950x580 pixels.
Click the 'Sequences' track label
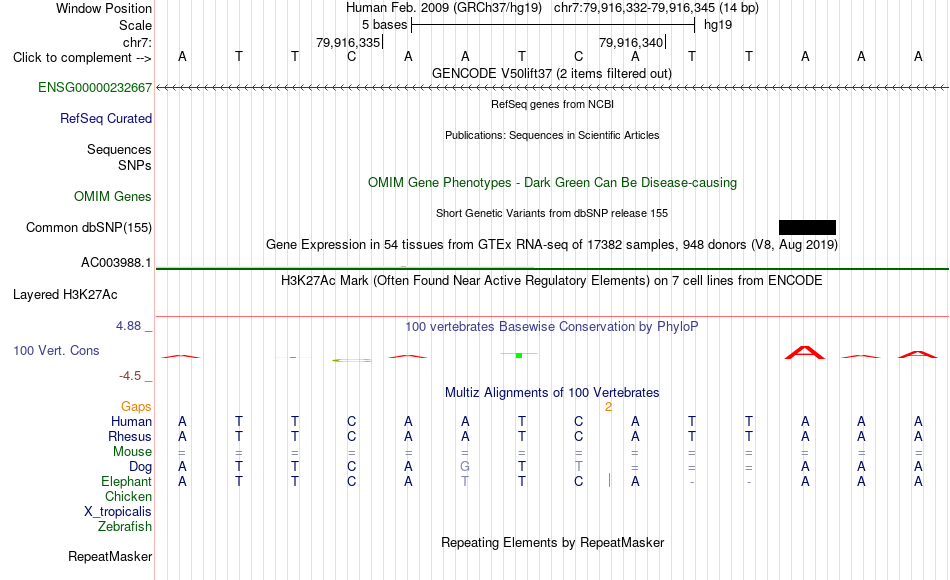click(x=119, y=149)
